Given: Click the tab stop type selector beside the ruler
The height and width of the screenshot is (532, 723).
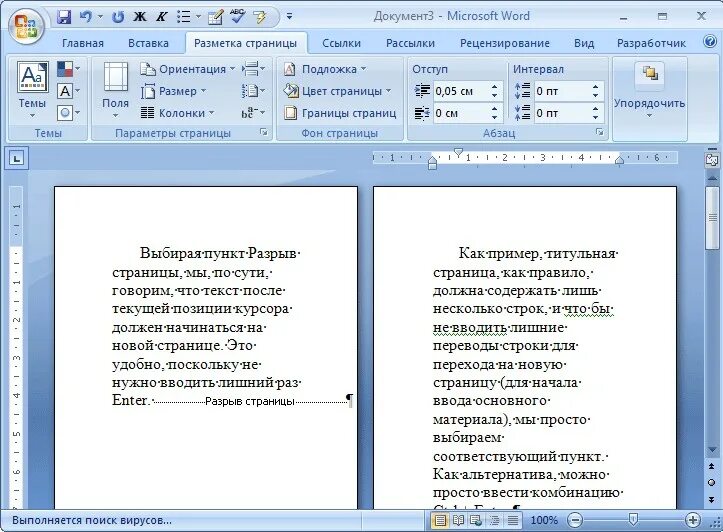Looking at the screenshot, I should (x=17, y=159).
